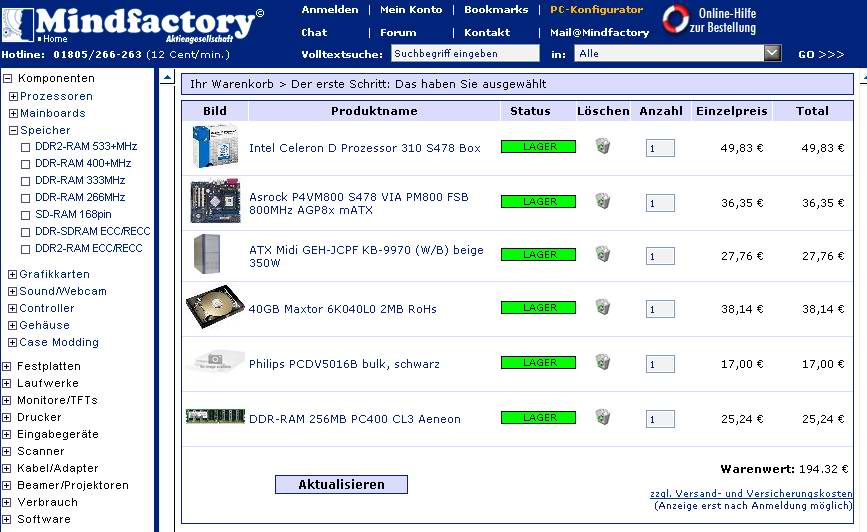Image resolution: width=867 pixels, height=532 pixels.
Task: Open Versand- und Versicherungskosten link
Action: point(751,493)
